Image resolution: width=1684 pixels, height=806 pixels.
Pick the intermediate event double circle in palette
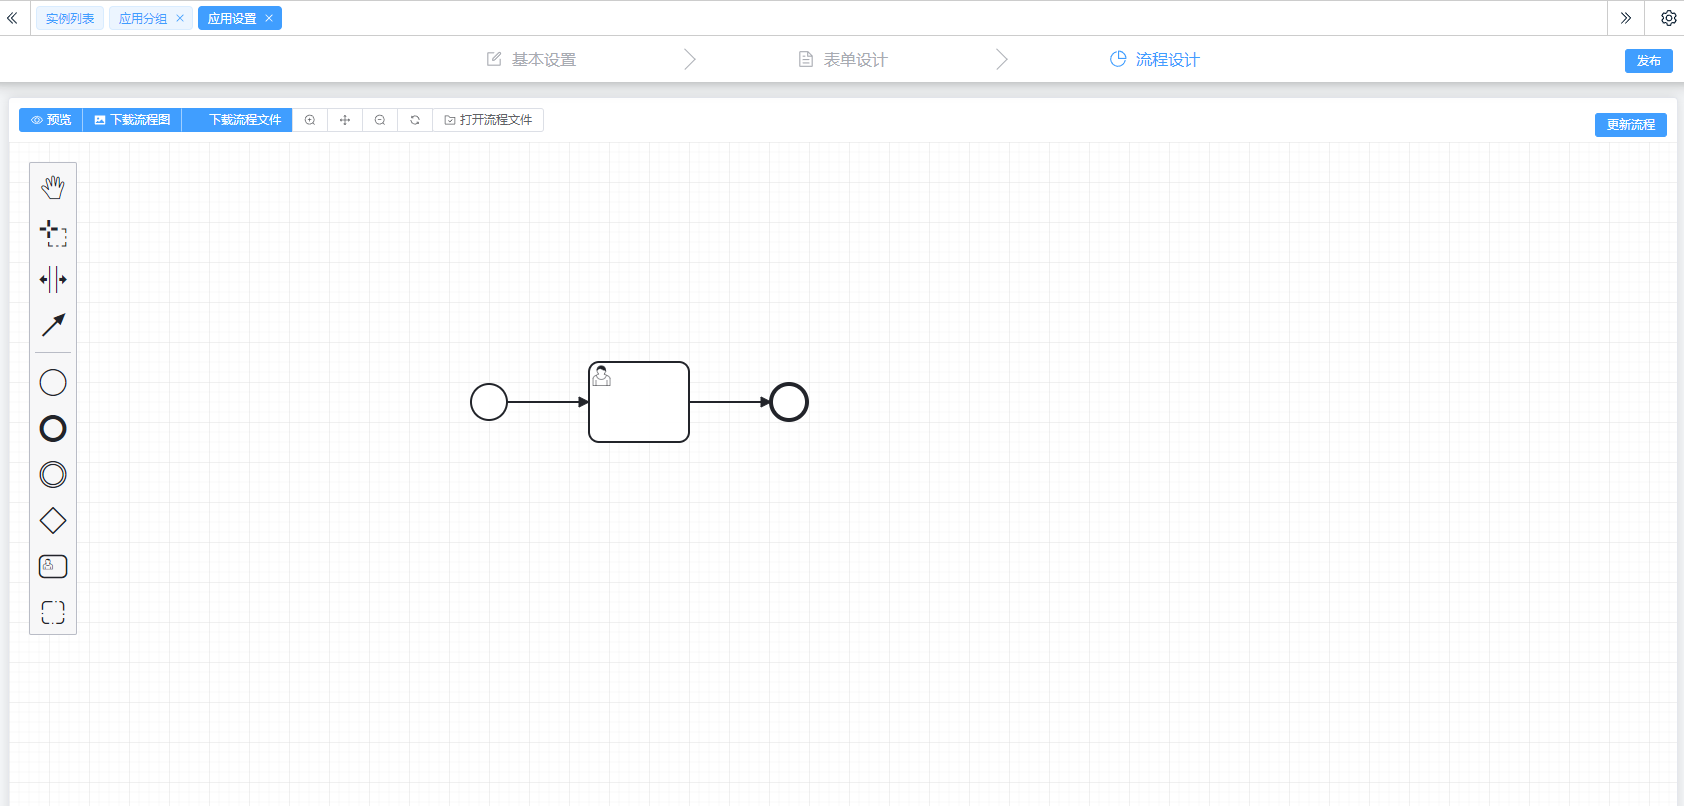[53, 475]
